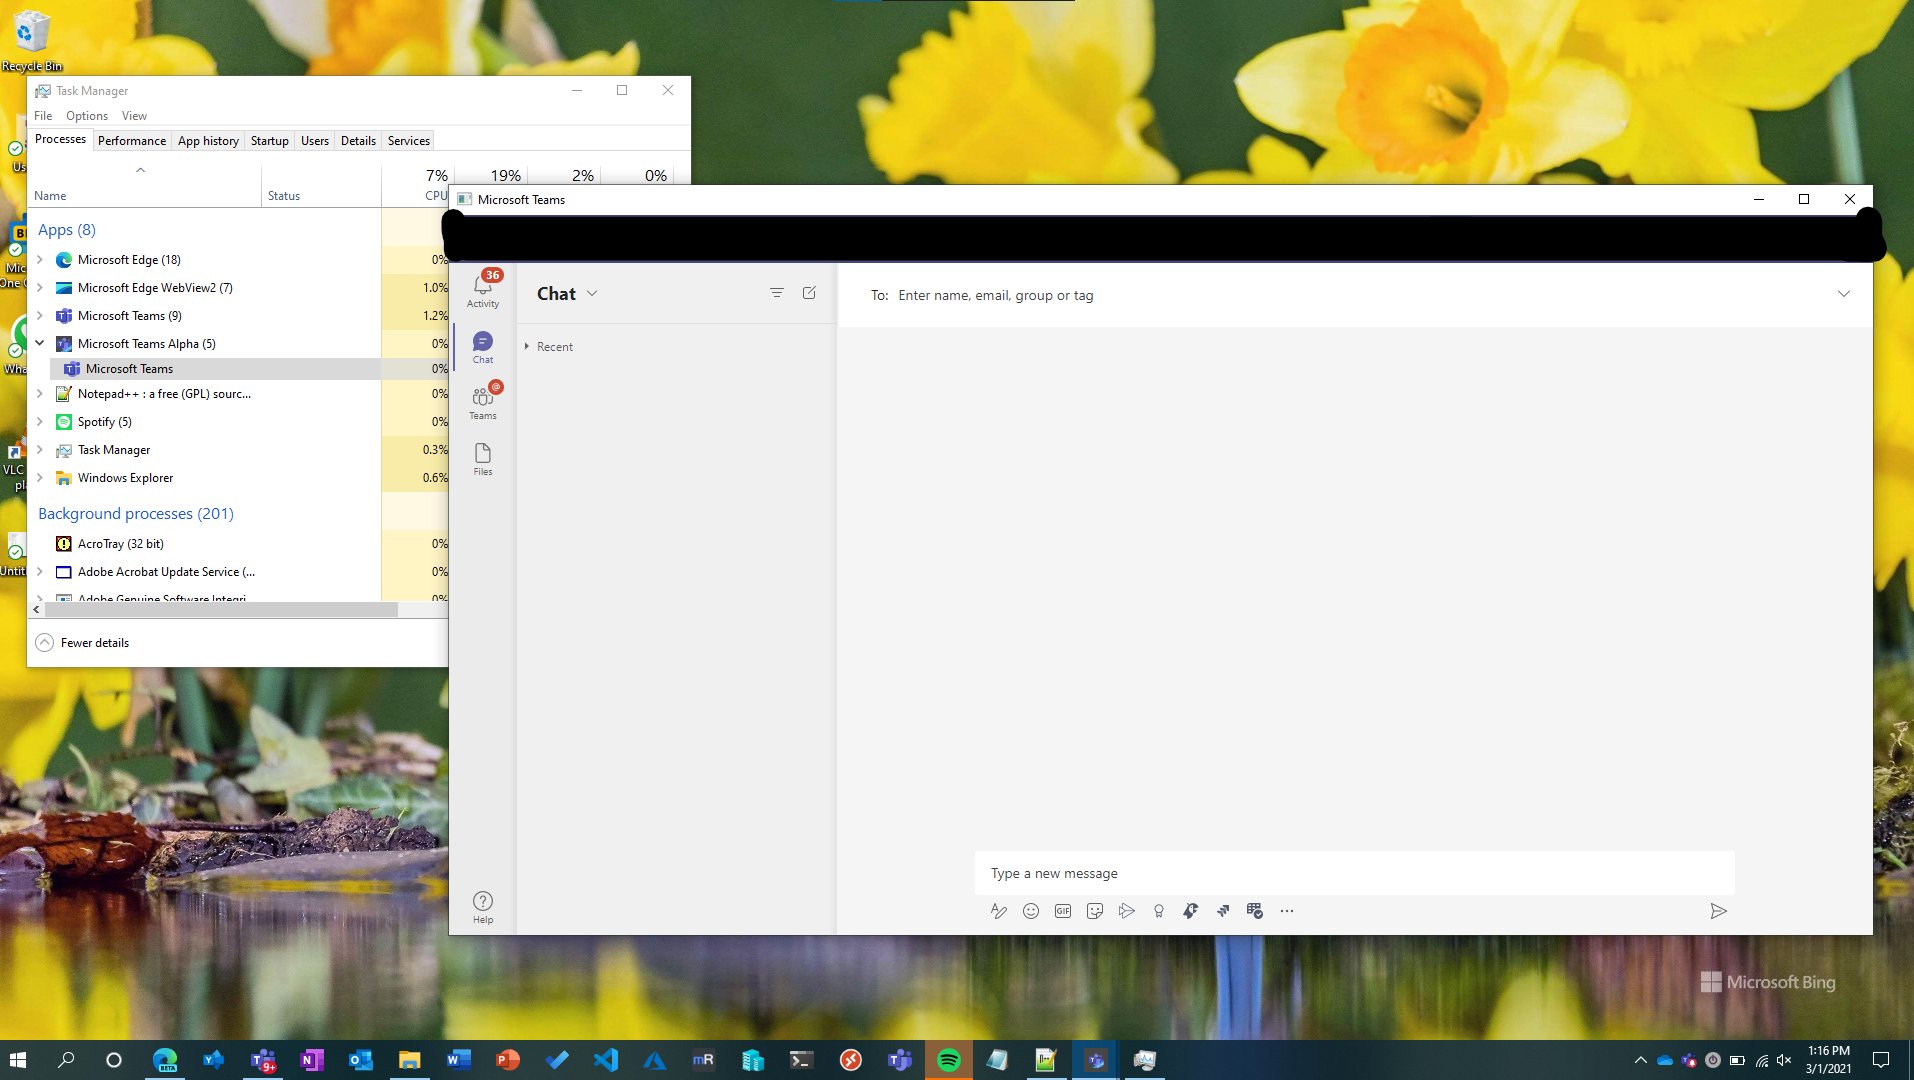Collapse Microsoft Teams Alpha (5) group
The height and width of the screenshot is (1080, 1914).
(x=40, y=344)
